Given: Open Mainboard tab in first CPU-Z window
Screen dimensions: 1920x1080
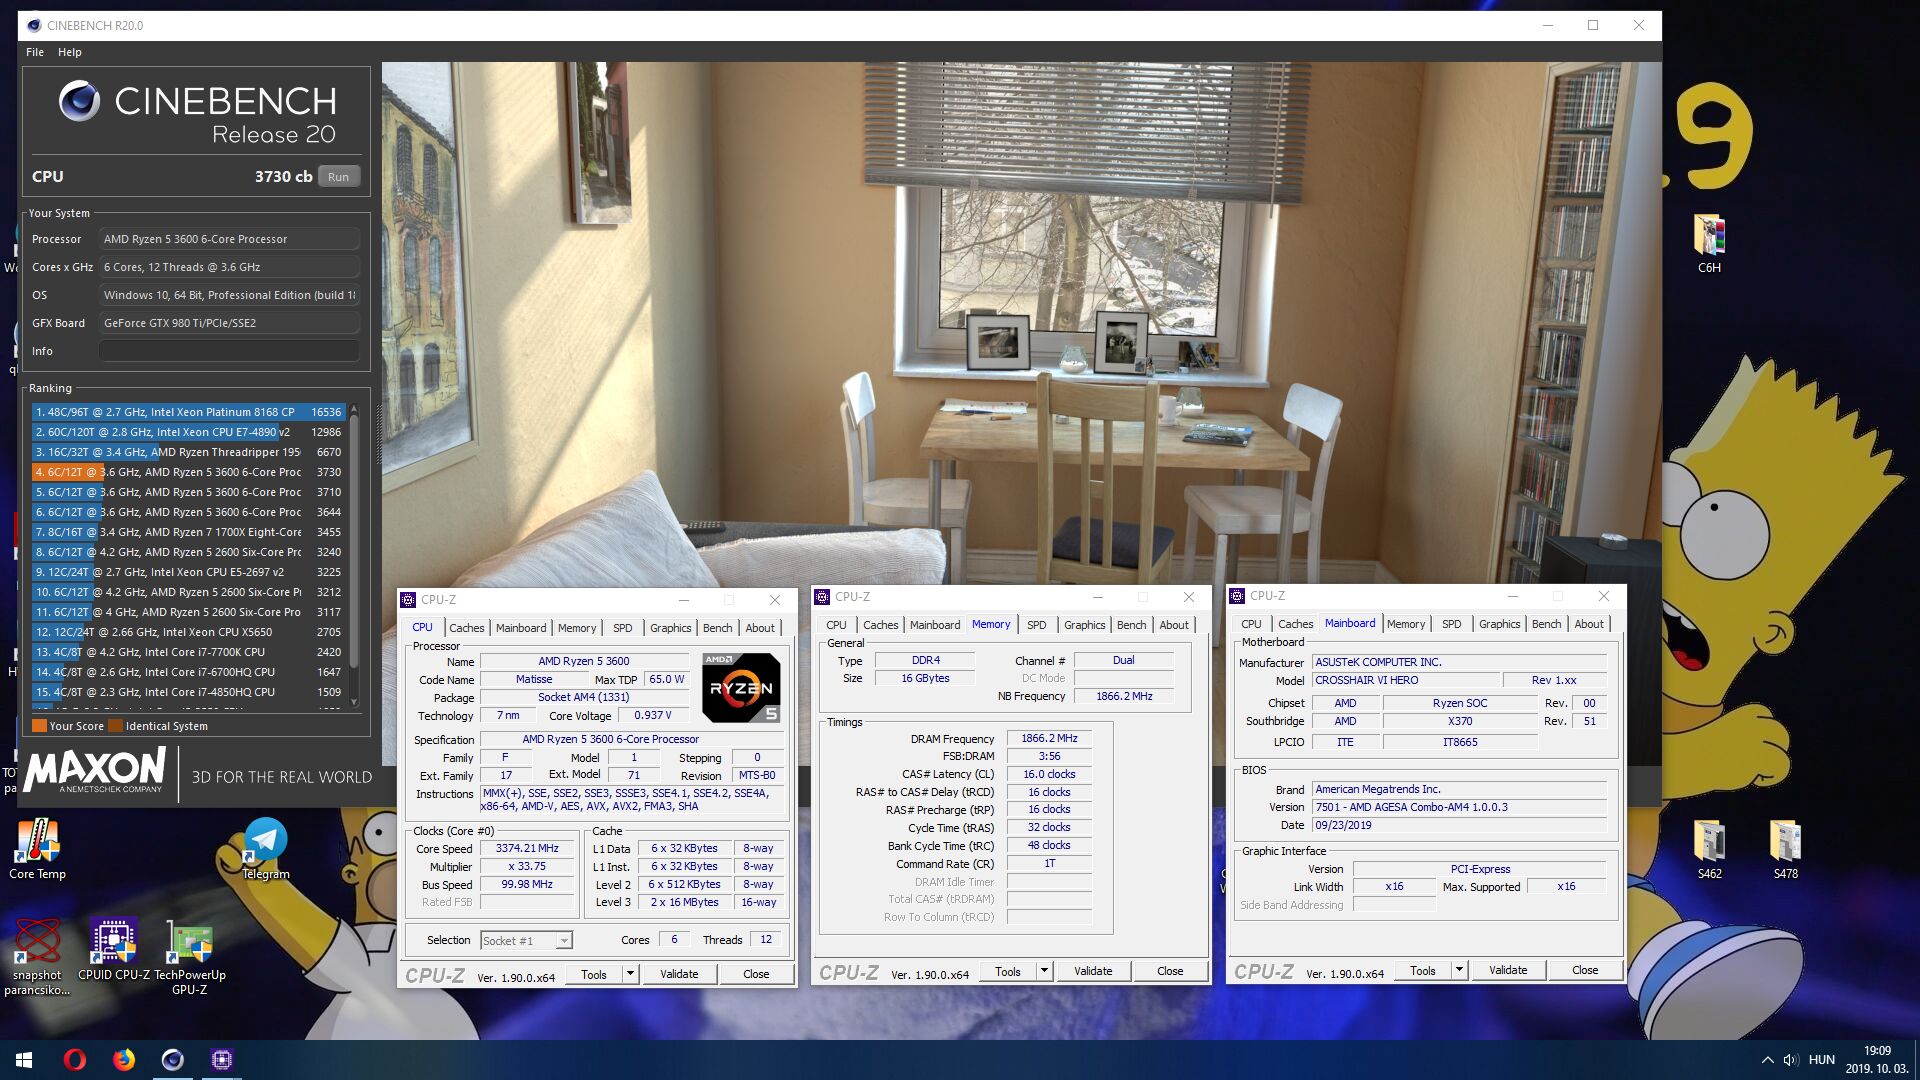Looking at the screenshot, I should (521, 628).
